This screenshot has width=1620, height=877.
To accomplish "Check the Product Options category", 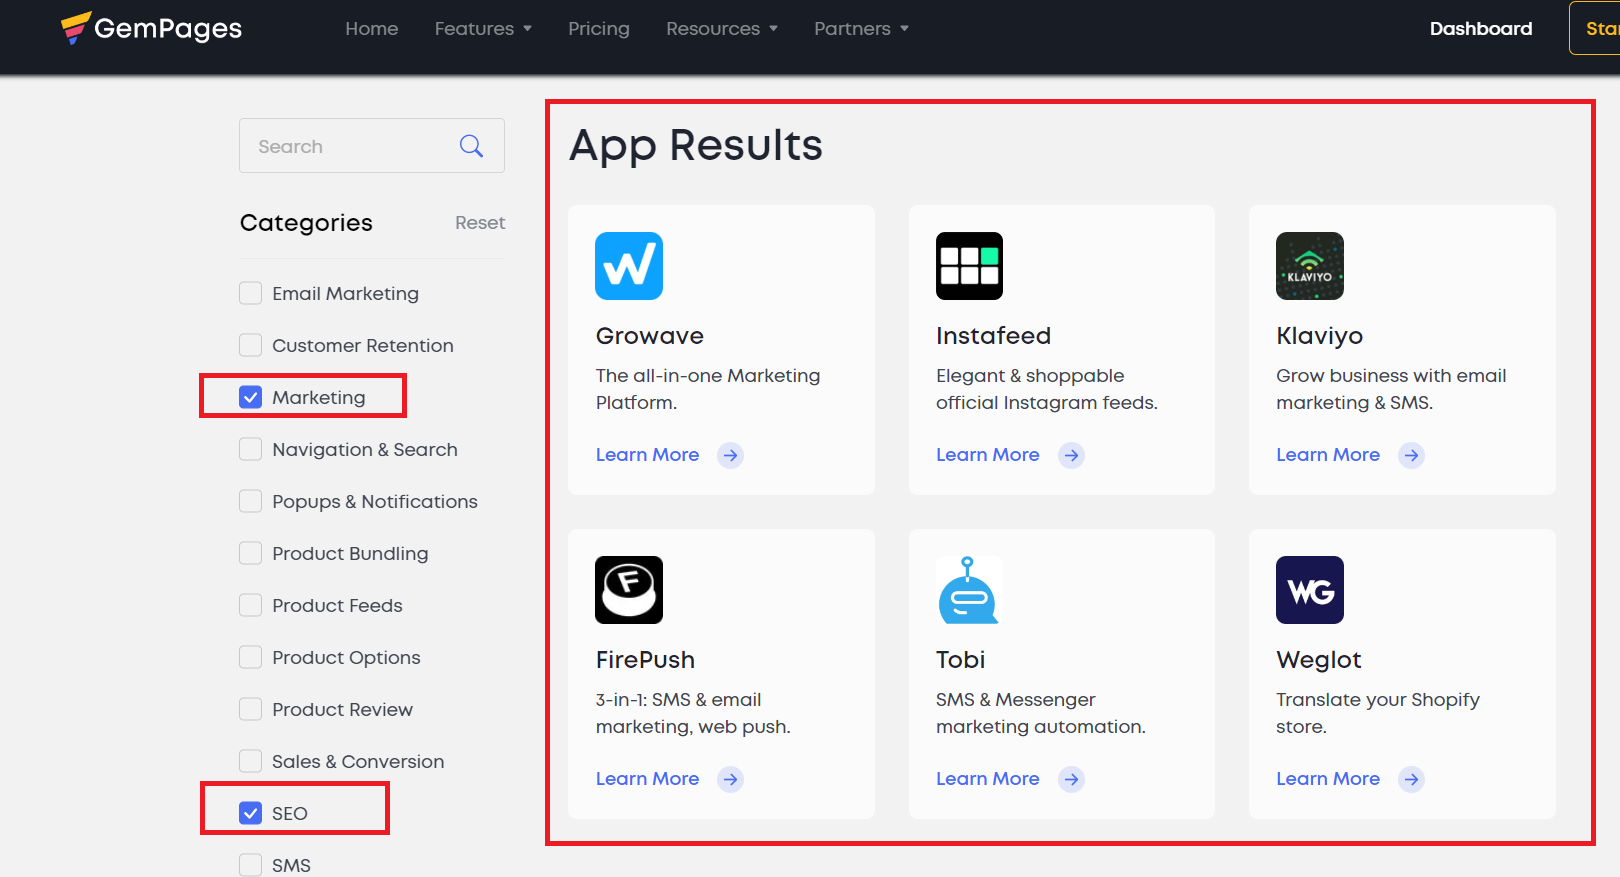I will point(251,657).
